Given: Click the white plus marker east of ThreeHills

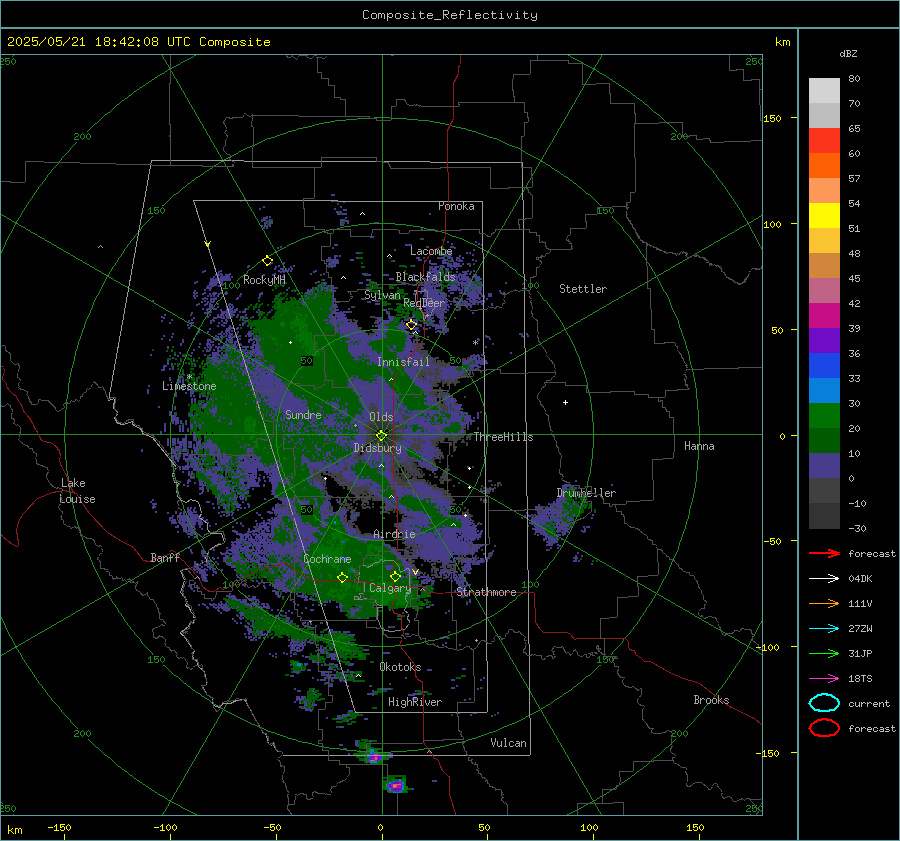Looking at the screenshot, I should click(x=565, y=402).
